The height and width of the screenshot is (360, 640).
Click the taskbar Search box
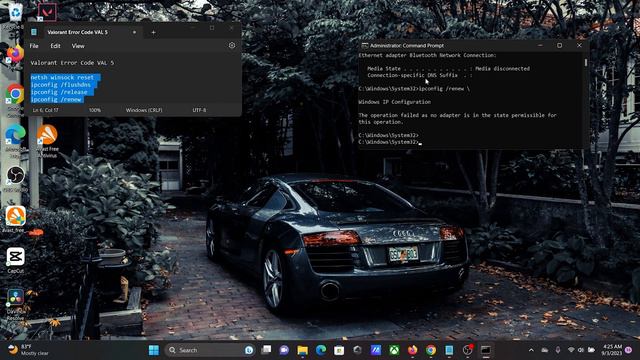(x=210, y=350)
